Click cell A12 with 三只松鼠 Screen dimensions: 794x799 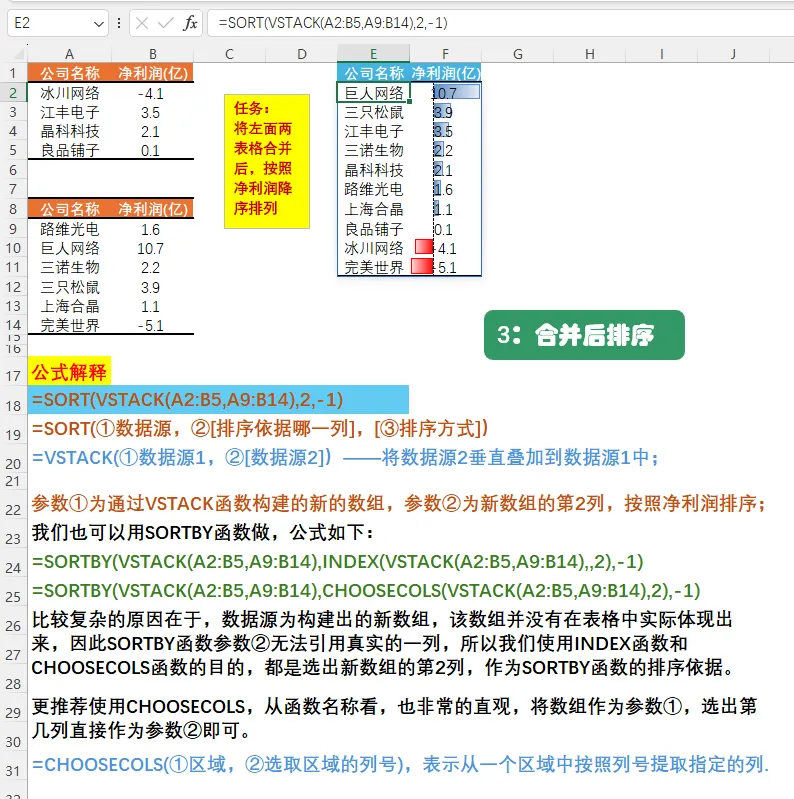(x=70, y=287)
